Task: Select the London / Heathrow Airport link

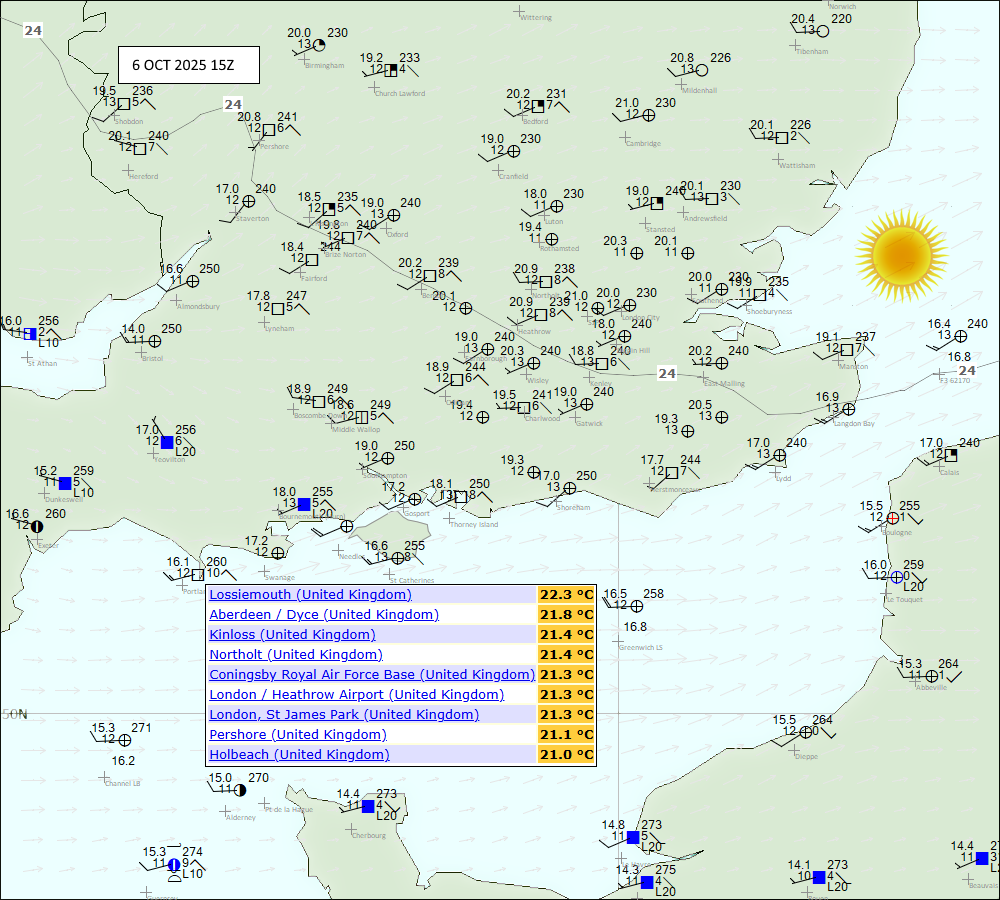Action: point(356,695)
